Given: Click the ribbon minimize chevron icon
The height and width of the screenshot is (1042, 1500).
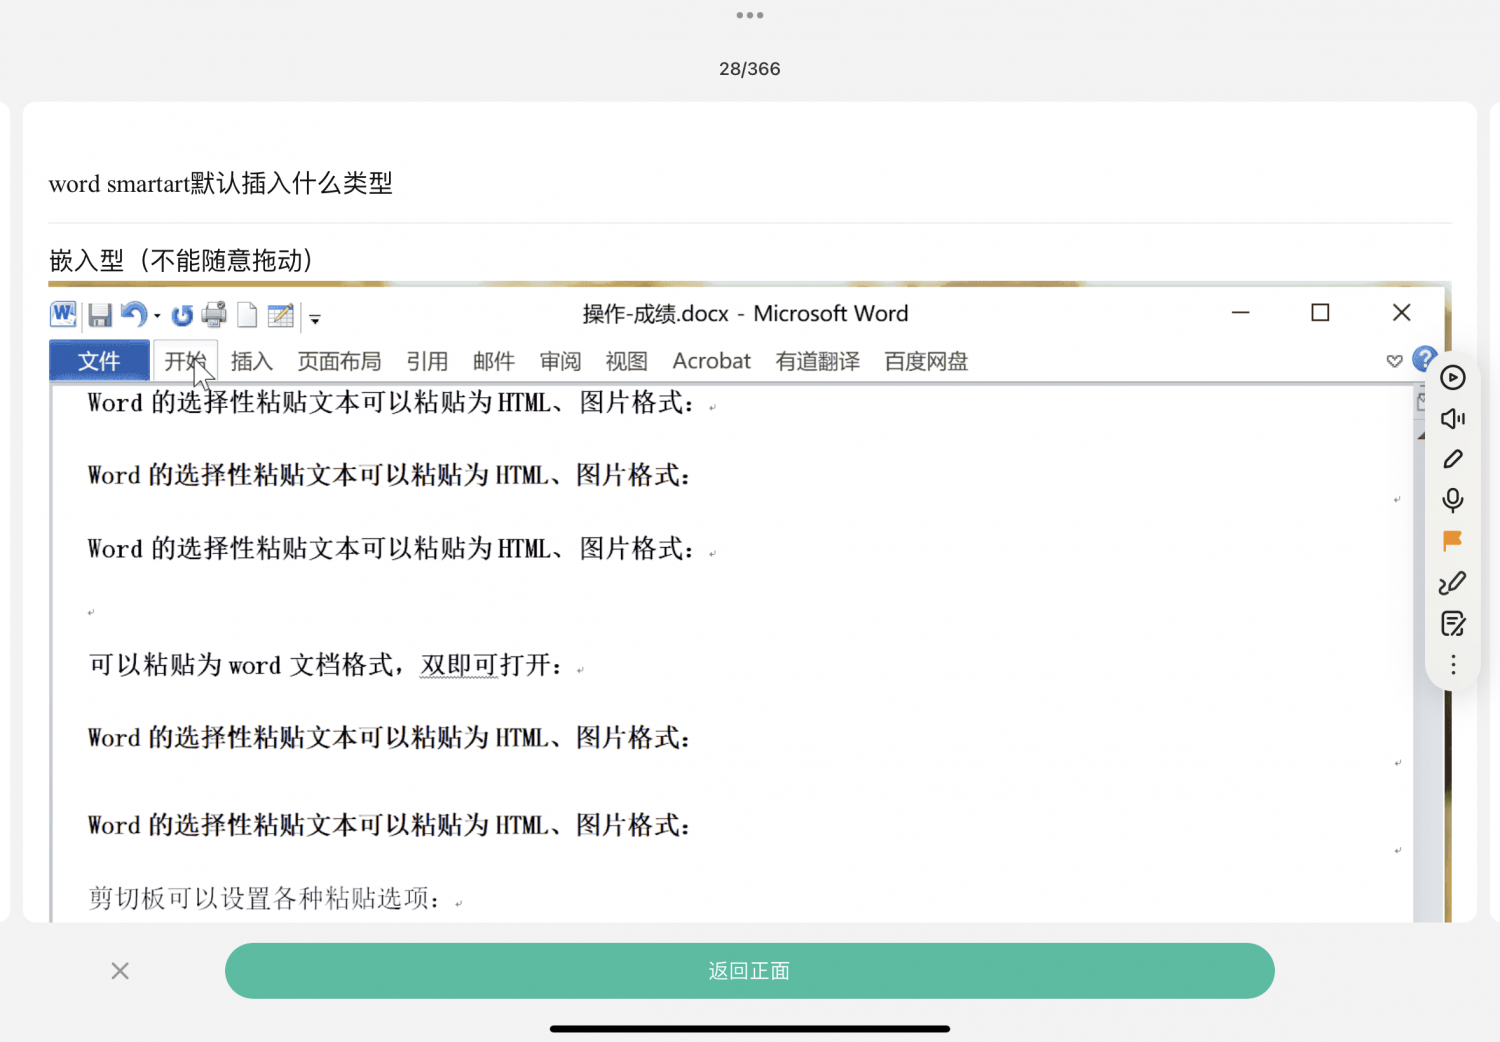Looking at the screenshot, I should click(x=1394, y=361).
